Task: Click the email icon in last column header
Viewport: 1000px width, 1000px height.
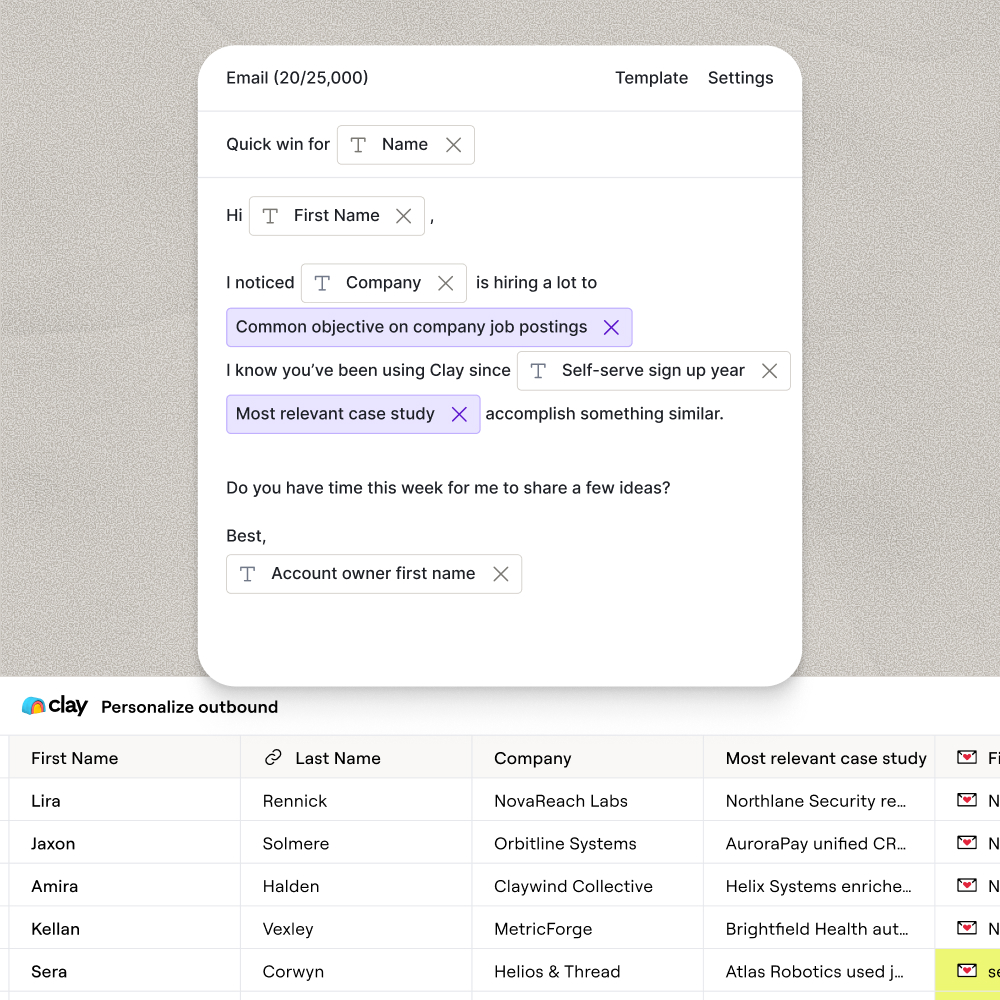Action: [967, 757]
